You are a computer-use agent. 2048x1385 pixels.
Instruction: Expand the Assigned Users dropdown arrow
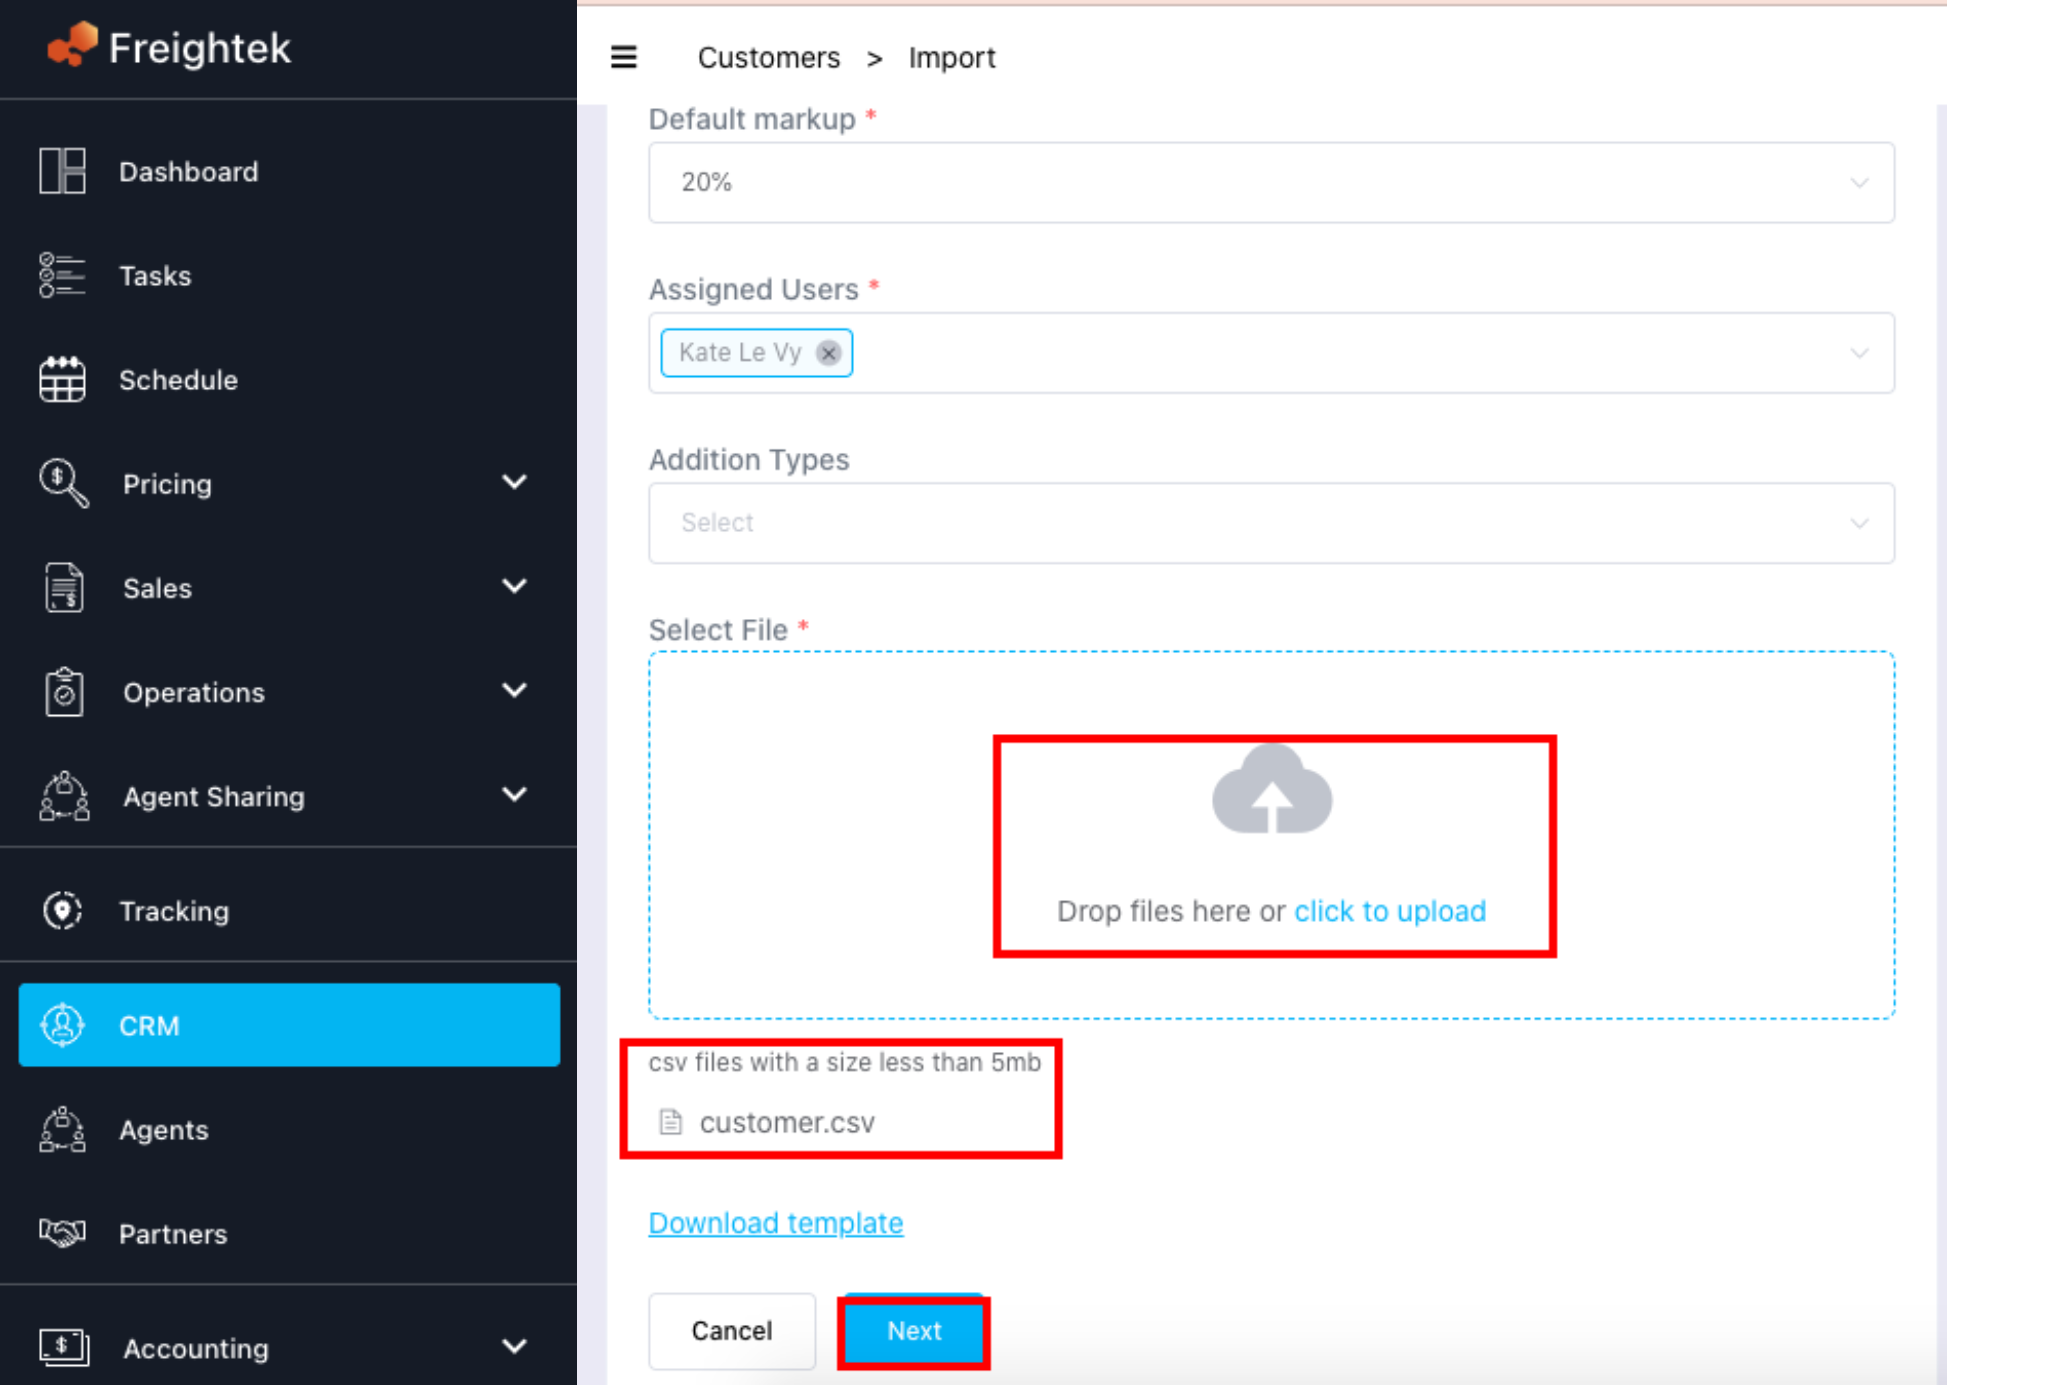(x=1859, y=353)
